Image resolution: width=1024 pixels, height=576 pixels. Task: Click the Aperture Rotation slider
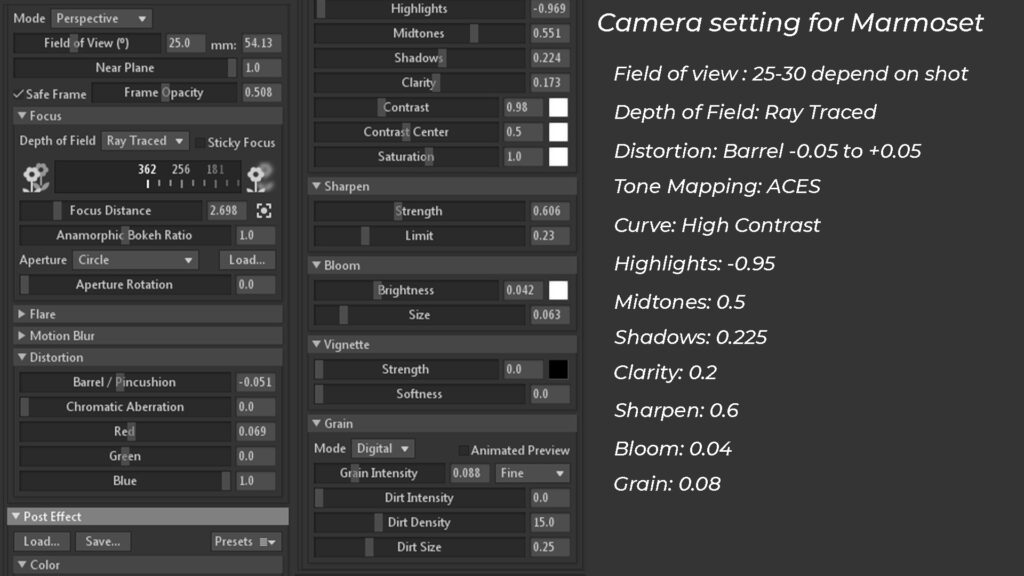click(x=125, y=285)
